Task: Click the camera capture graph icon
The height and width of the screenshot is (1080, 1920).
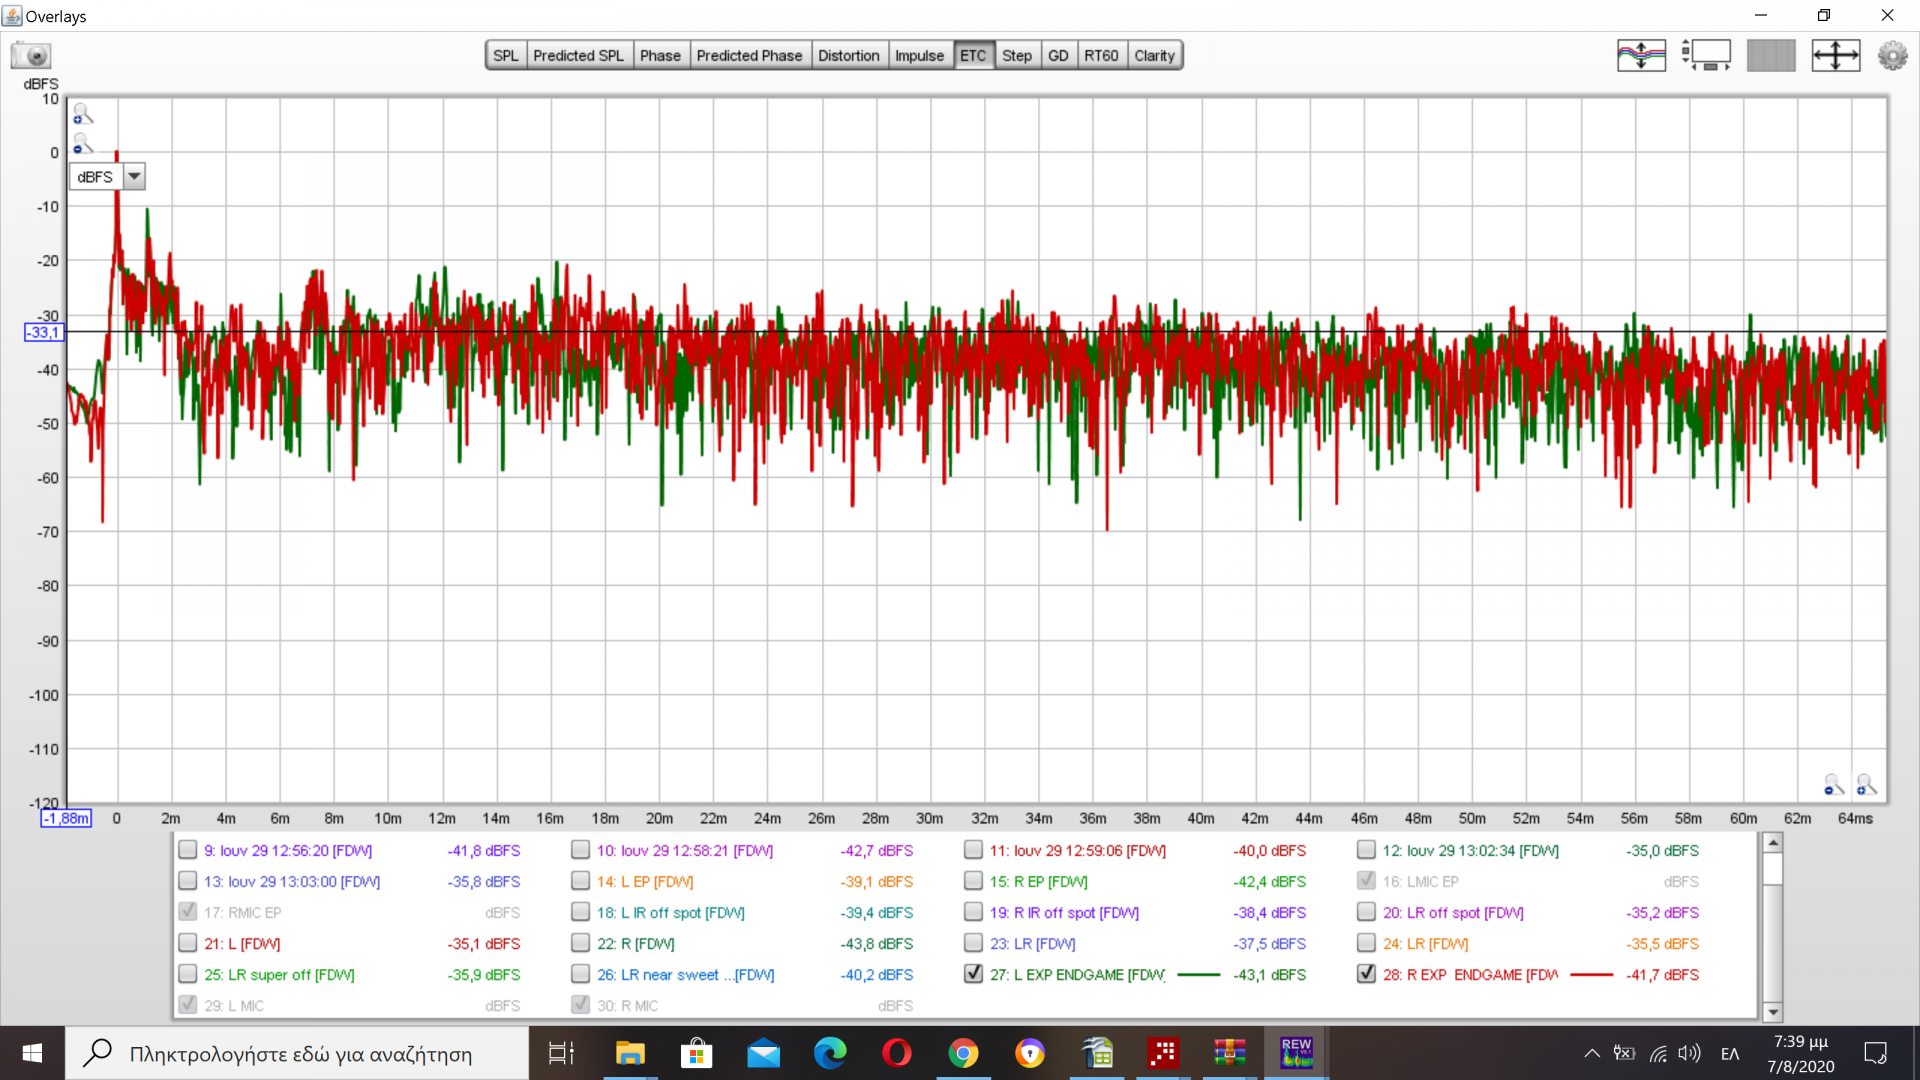Action: pyautogui.click(x=31, y=55)
